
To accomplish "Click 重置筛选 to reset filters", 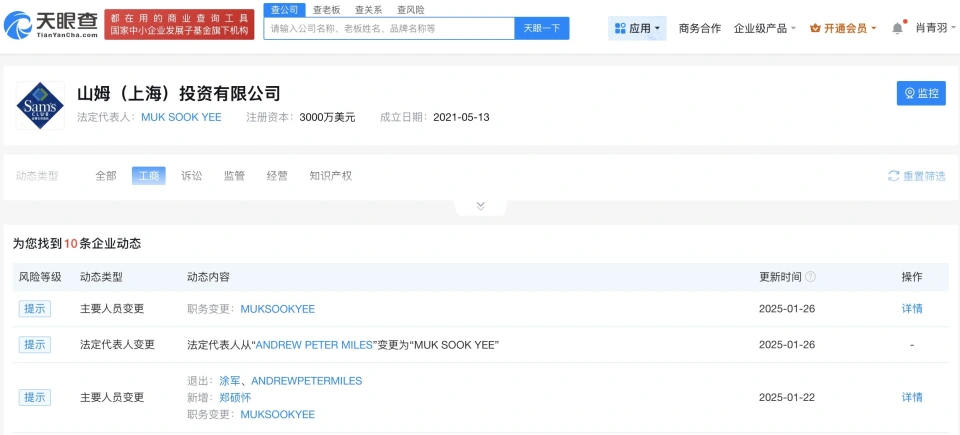I will [917, 176].
